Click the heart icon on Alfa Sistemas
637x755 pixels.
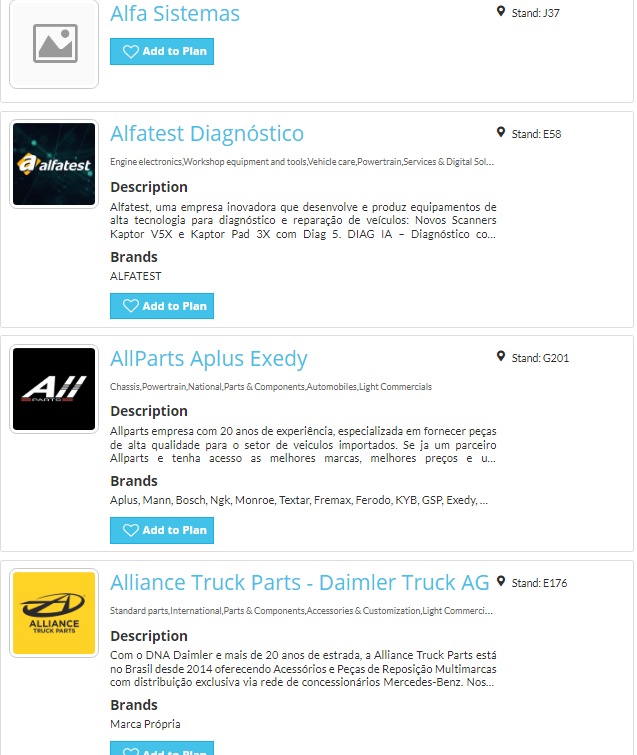click(130, 52)
